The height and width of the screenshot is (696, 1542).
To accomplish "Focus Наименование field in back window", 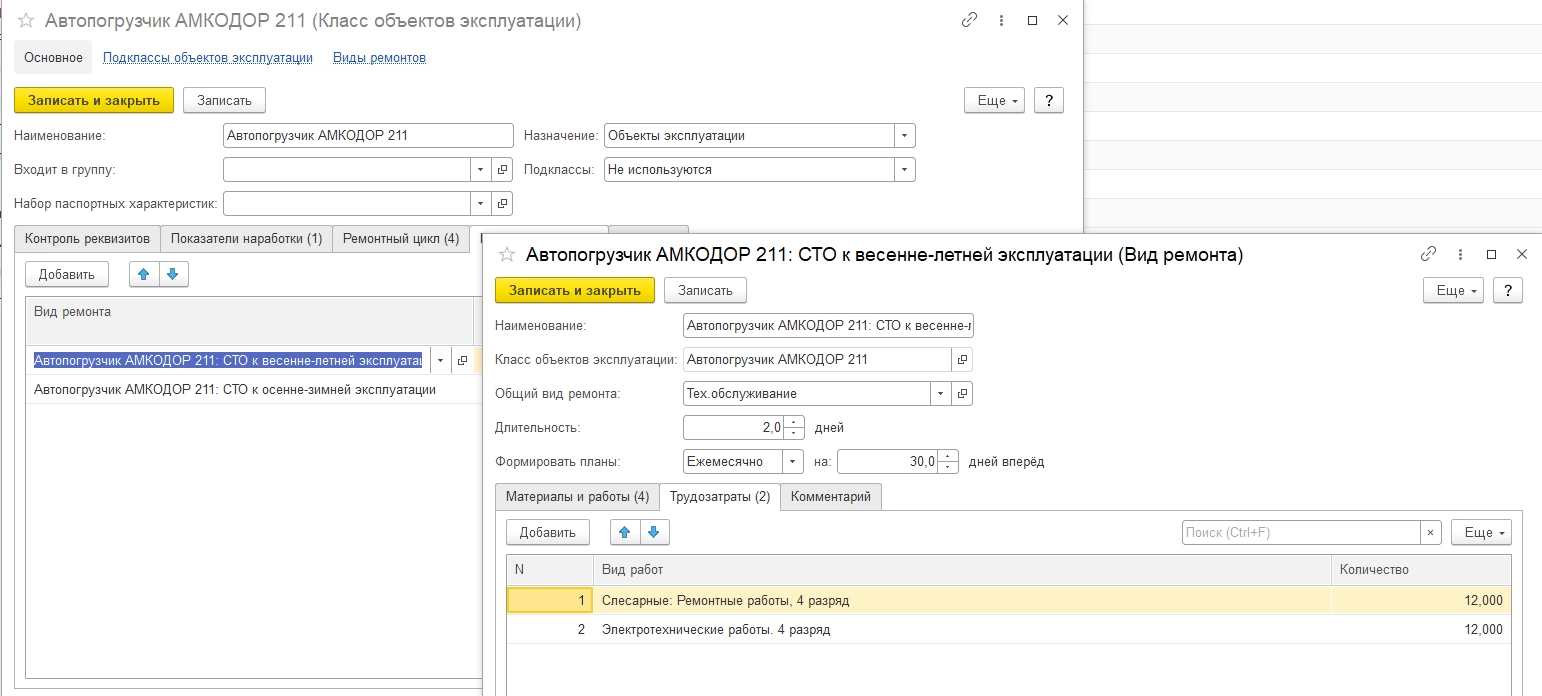I will click(368, 136).
